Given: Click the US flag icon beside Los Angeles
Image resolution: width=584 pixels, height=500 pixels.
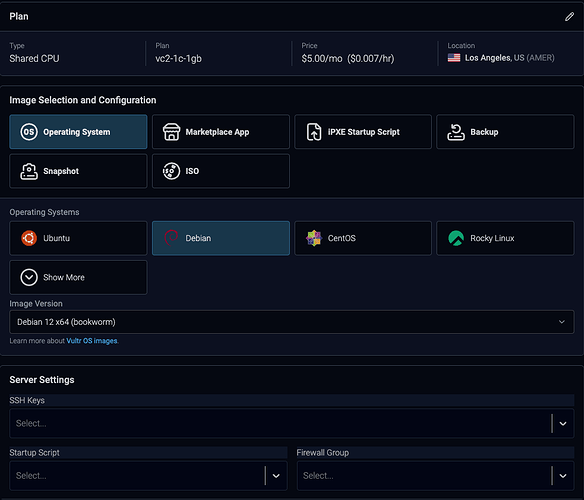Looking at the screenshot, I should (x=454, y=58).
